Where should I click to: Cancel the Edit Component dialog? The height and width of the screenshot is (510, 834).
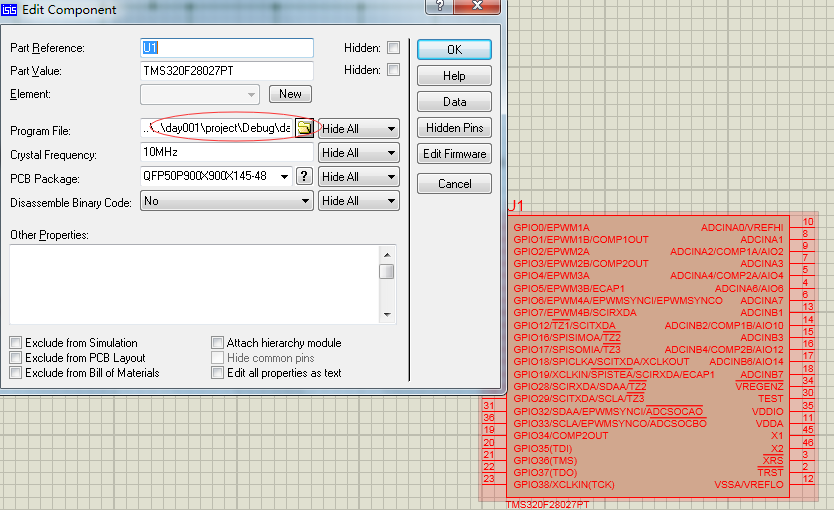(454, 183)
